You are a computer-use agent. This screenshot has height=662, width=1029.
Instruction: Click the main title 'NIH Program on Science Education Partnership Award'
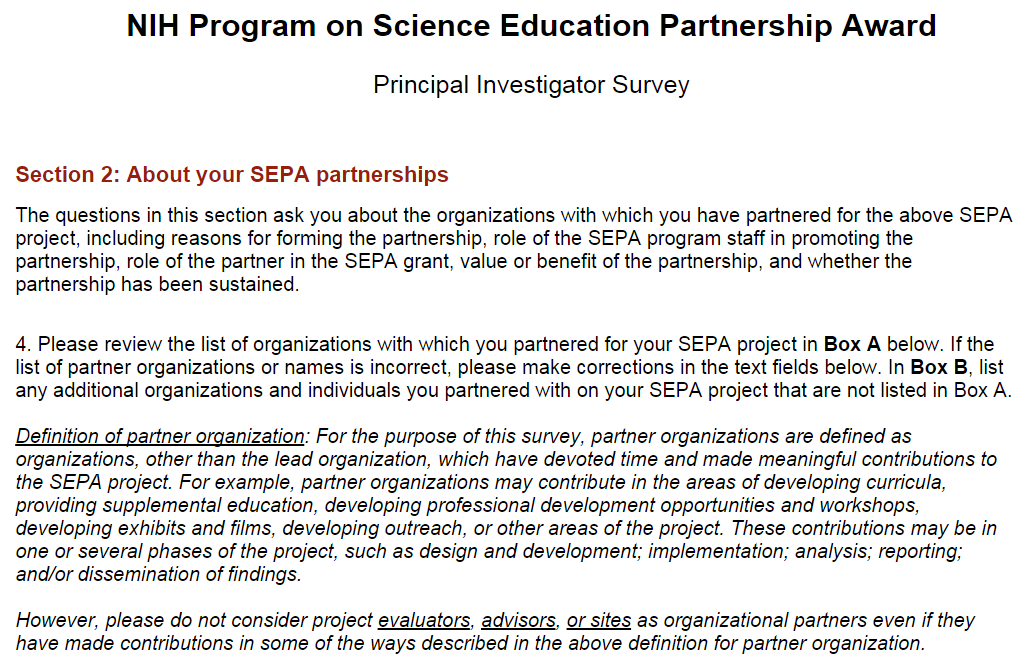coord(531,26)
